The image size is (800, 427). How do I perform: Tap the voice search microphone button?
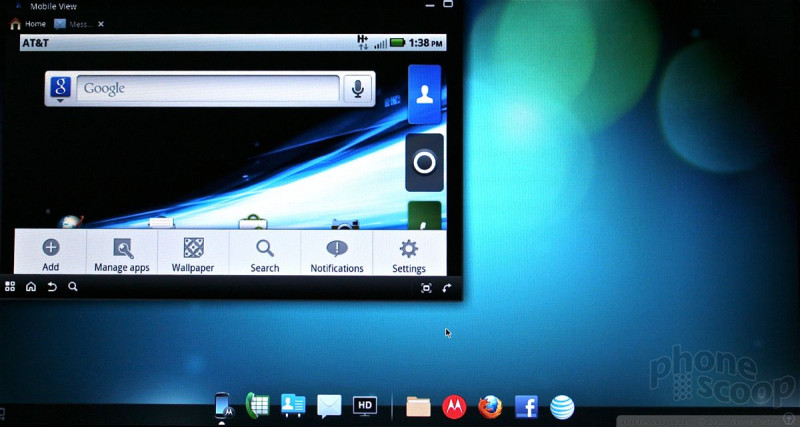(x=358, y=89)
